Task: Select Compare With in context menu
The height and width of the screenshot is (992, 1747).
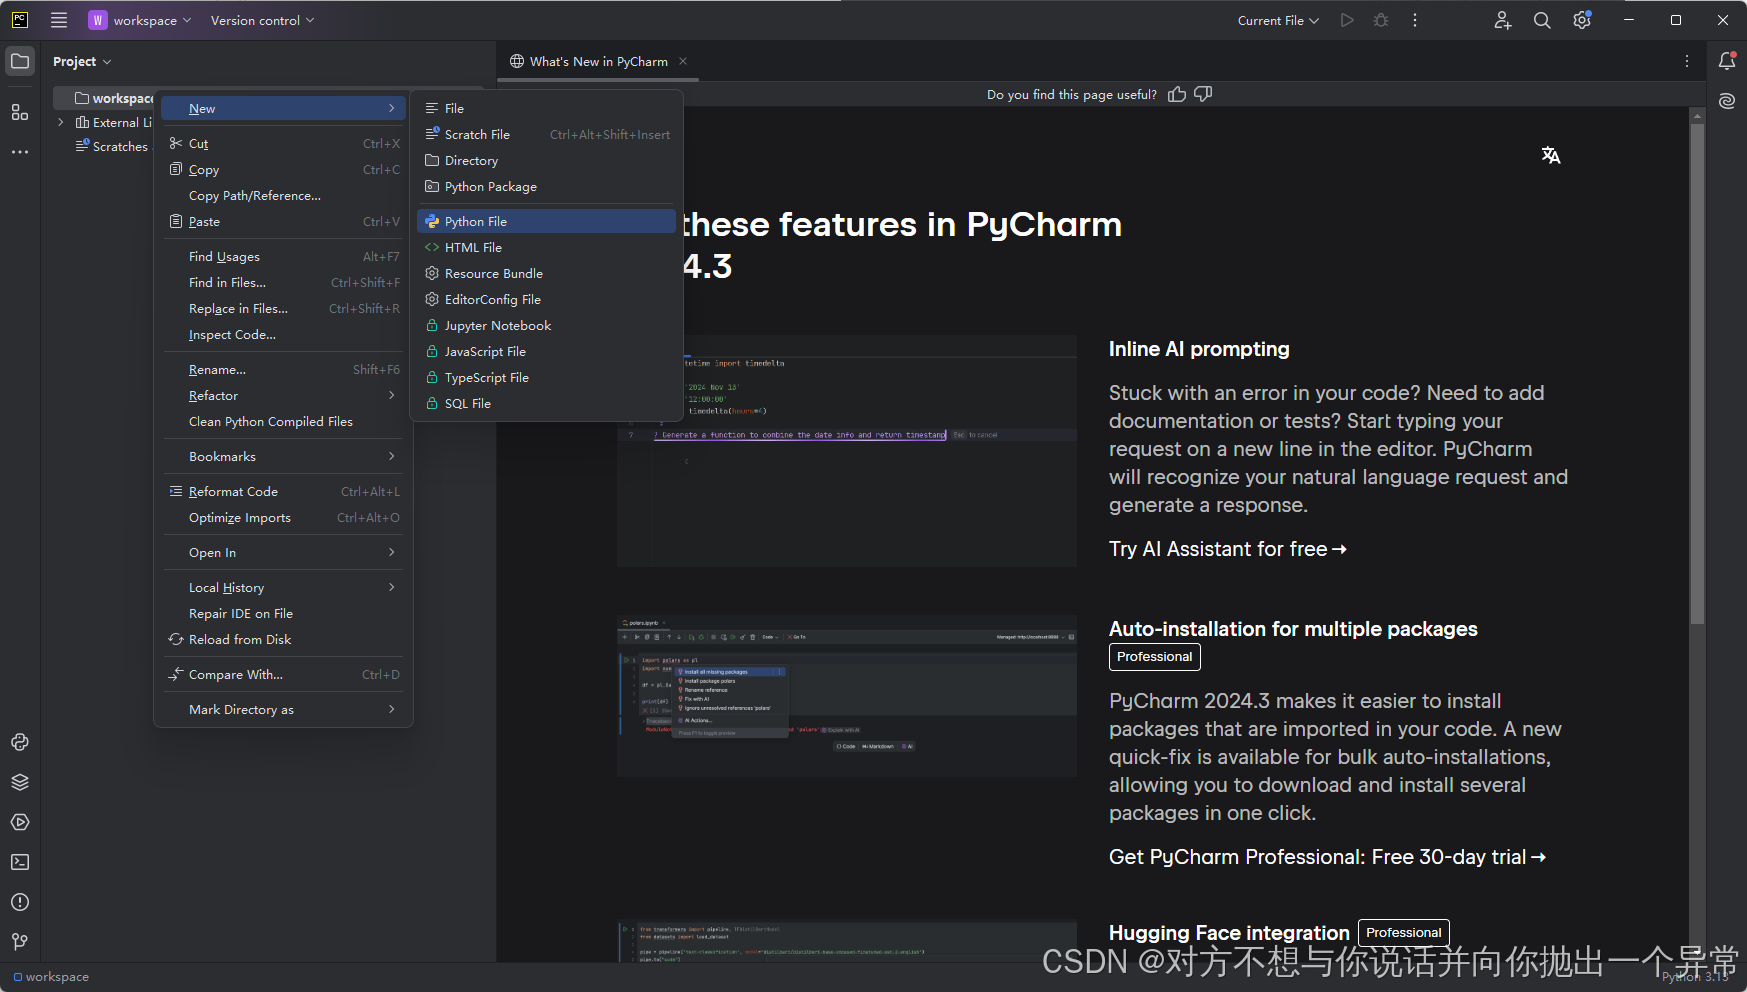Action: [284, 675]
